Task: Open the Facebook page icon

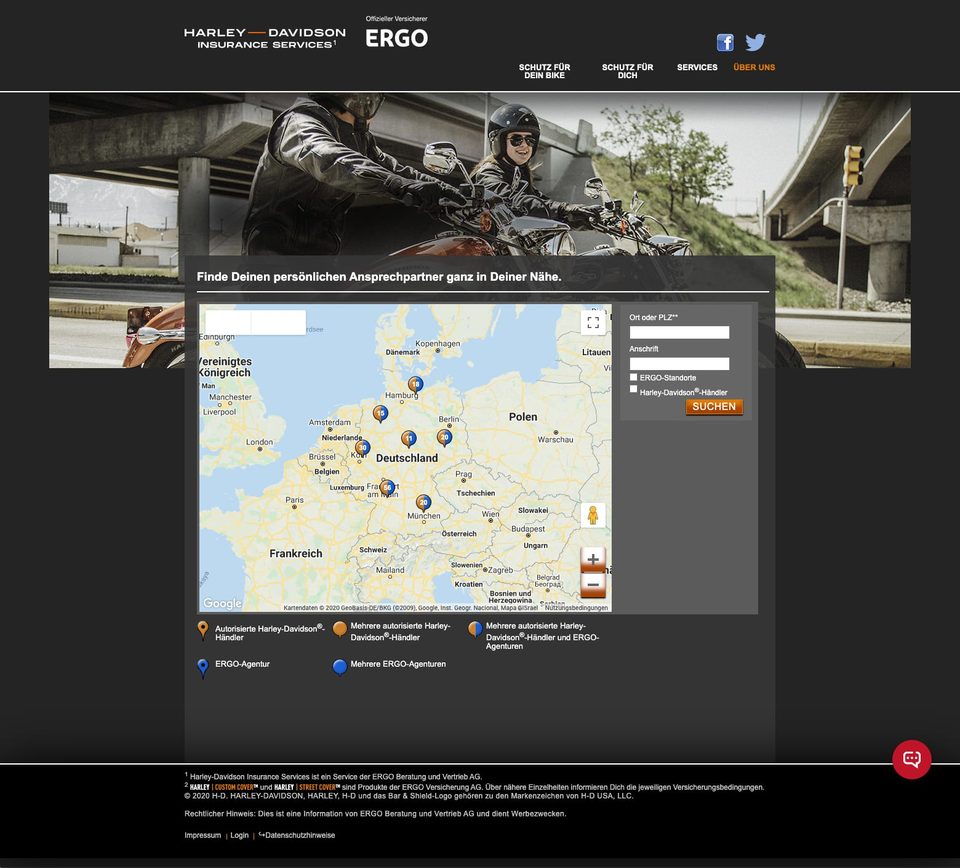Action: pos(725,42)
